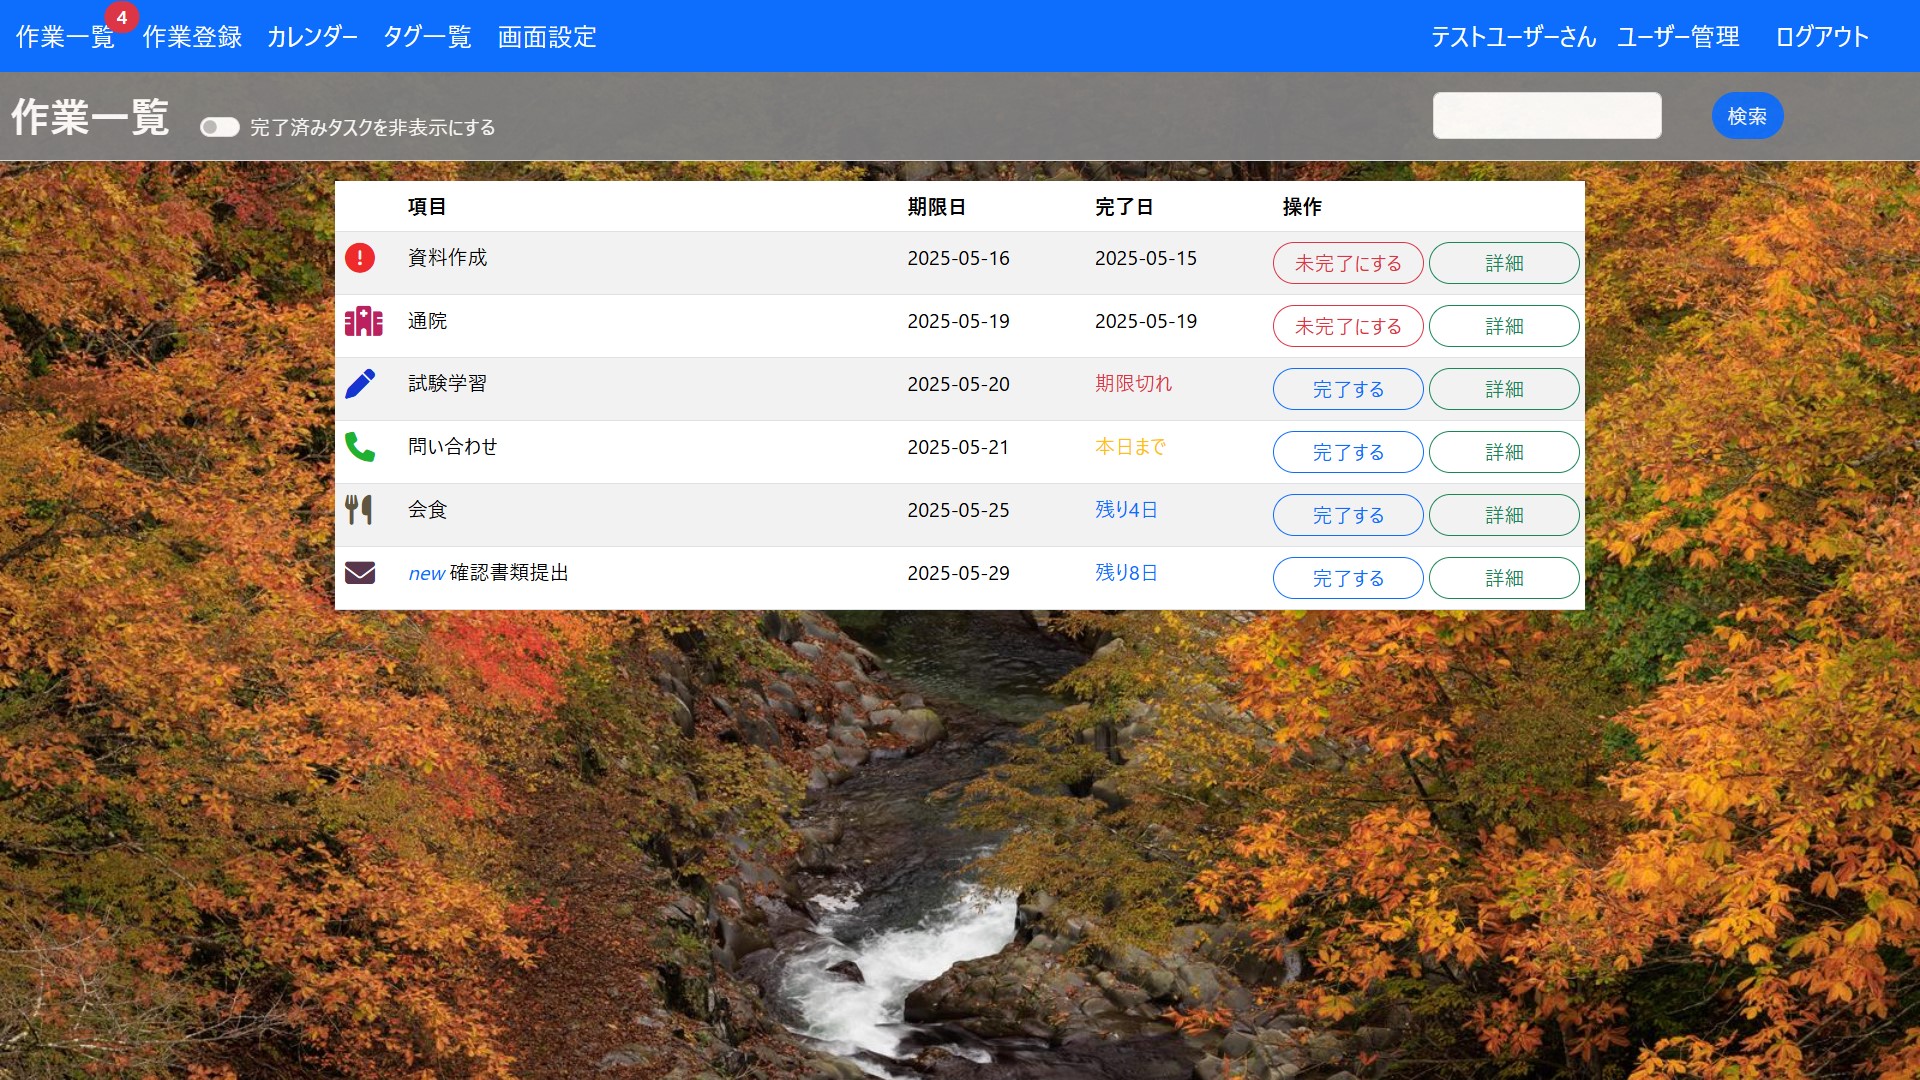The image size is (1920, 1080).
Task: Toggle the 完了済みタスクを非表示にする switch
Action: coord(220,127)
